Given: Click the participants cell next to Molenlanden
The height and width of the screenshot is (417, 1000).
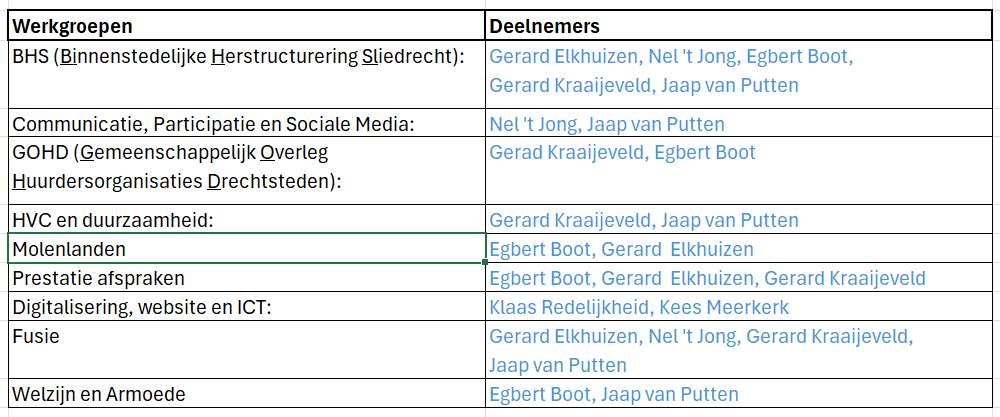Looking at the screenshot, I should 740,249.
